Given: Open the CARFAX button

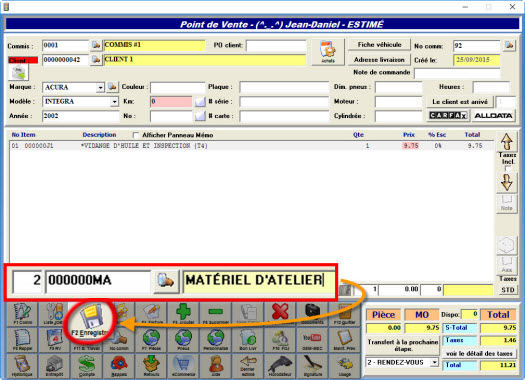Looking at the screenshot, I should pyautogui.click(x=448, y=116).
